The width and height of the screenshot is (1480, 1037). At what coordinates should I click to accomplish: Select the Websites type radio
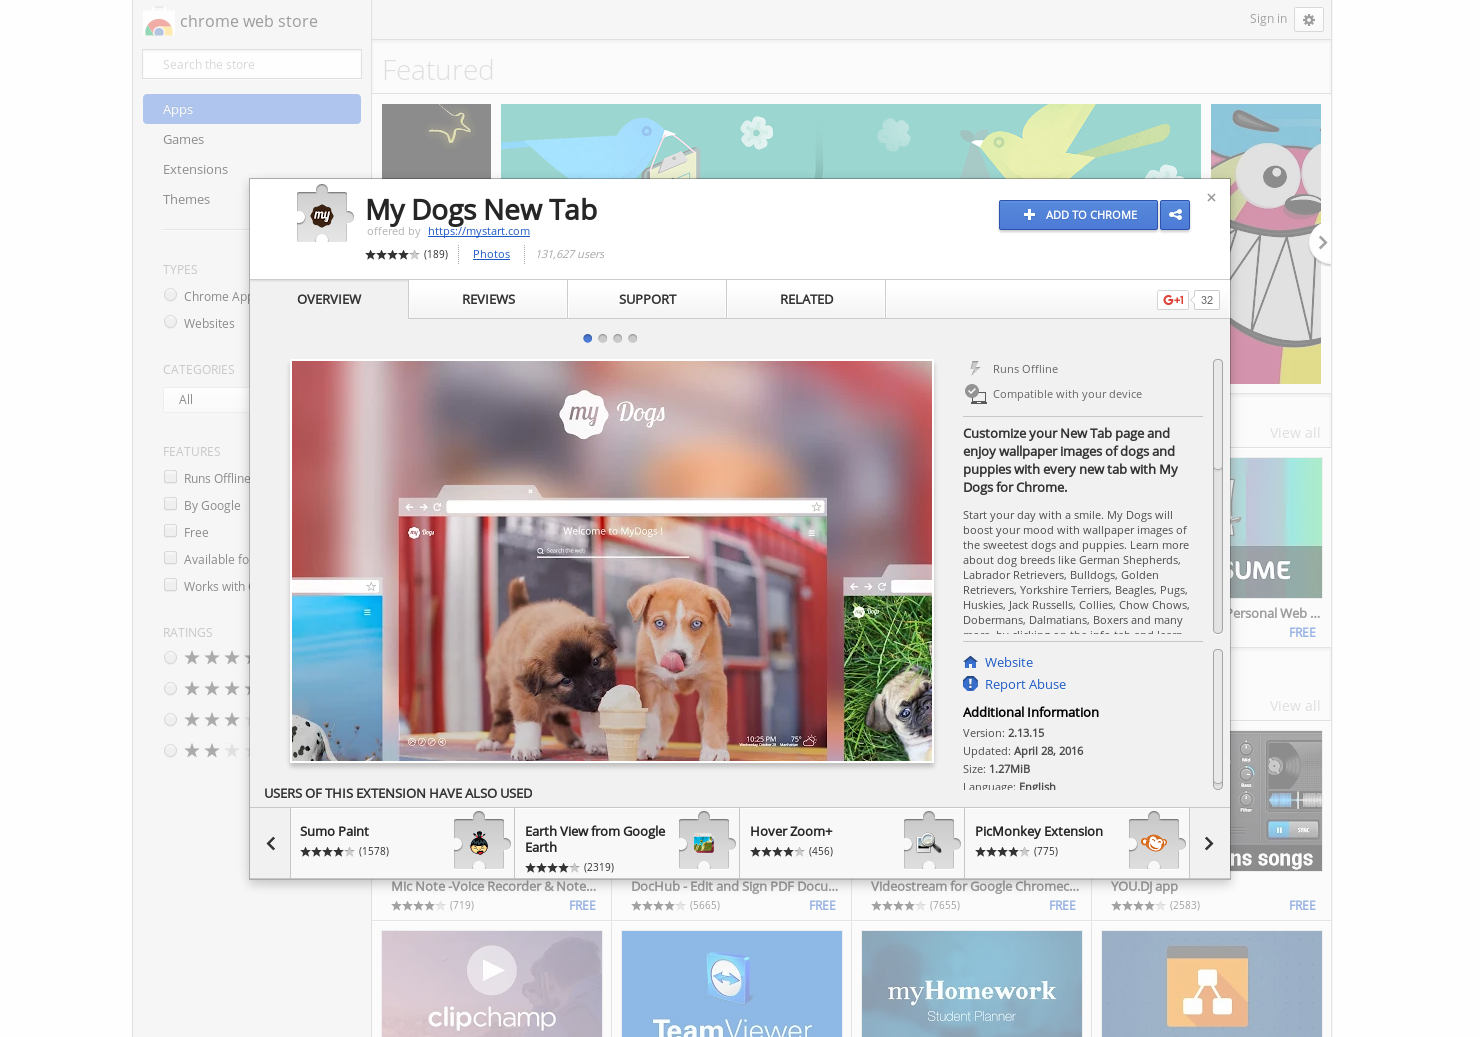170,322
